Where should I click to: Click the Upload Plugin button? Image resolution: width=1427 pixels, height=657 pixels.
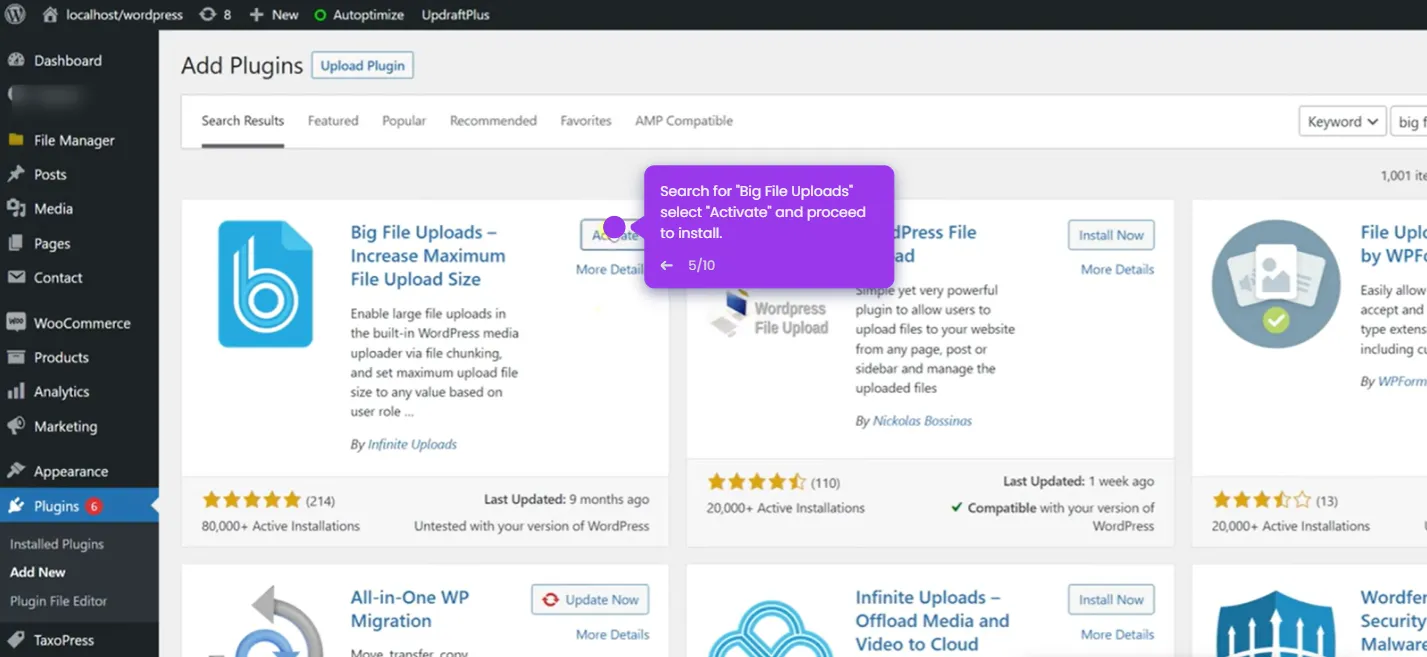point(362,66)
